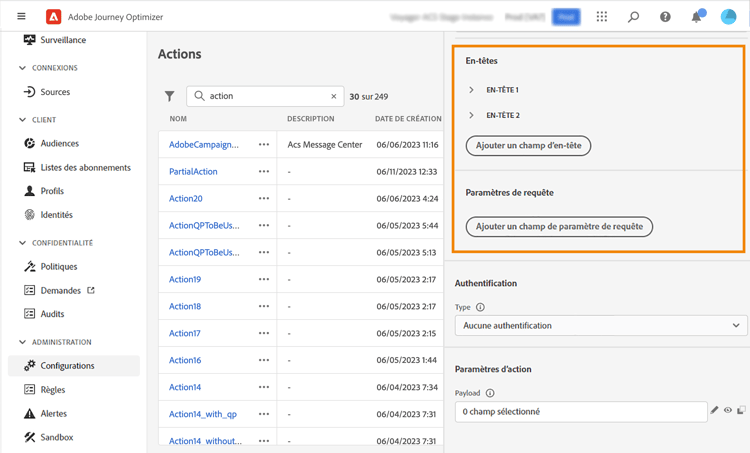Expand the EN-TÊTE 1 header
This screenshot has height=453, width=750.
point(472,90)
